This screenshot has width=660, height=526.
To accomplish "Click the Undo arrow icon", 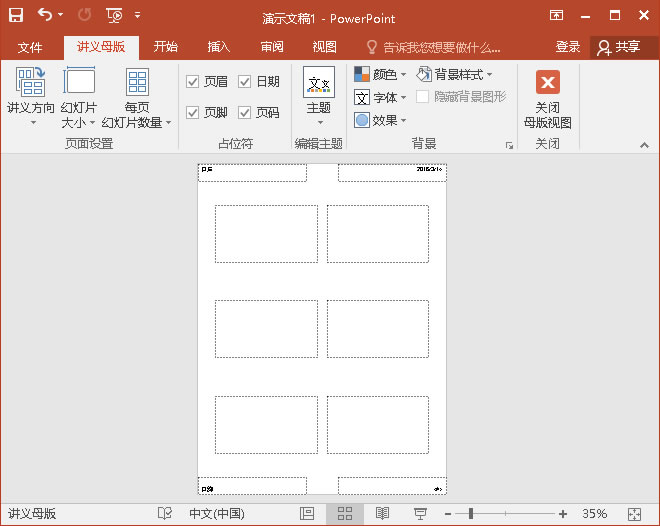I will 45,16.
